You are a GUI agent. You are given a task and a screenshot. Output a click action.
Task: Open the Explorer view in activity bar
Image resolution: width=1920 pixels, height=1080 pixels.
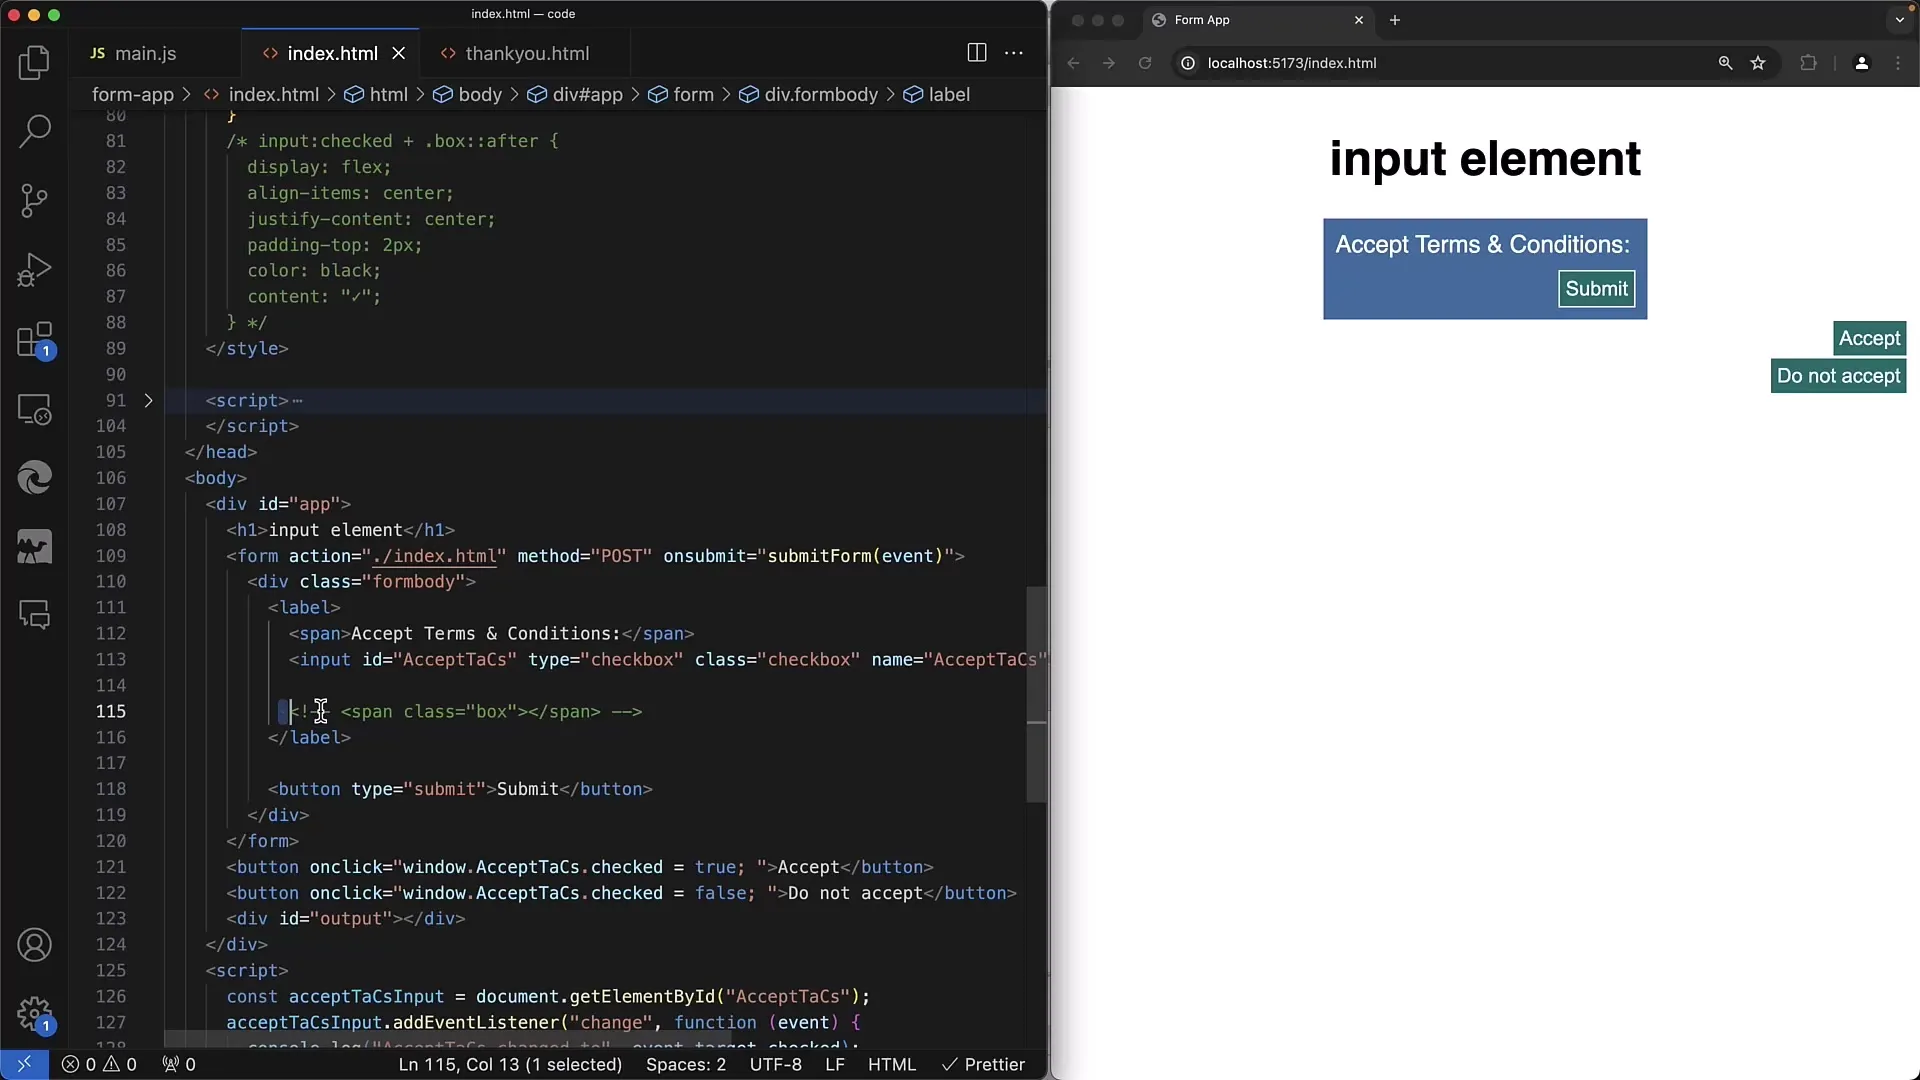[34, 62]
